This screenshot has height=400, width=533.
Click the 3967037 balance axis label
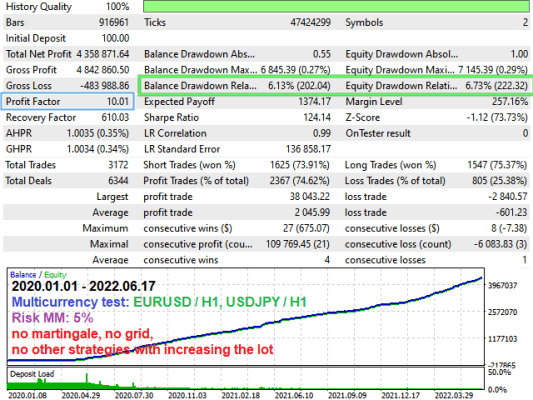502,285
